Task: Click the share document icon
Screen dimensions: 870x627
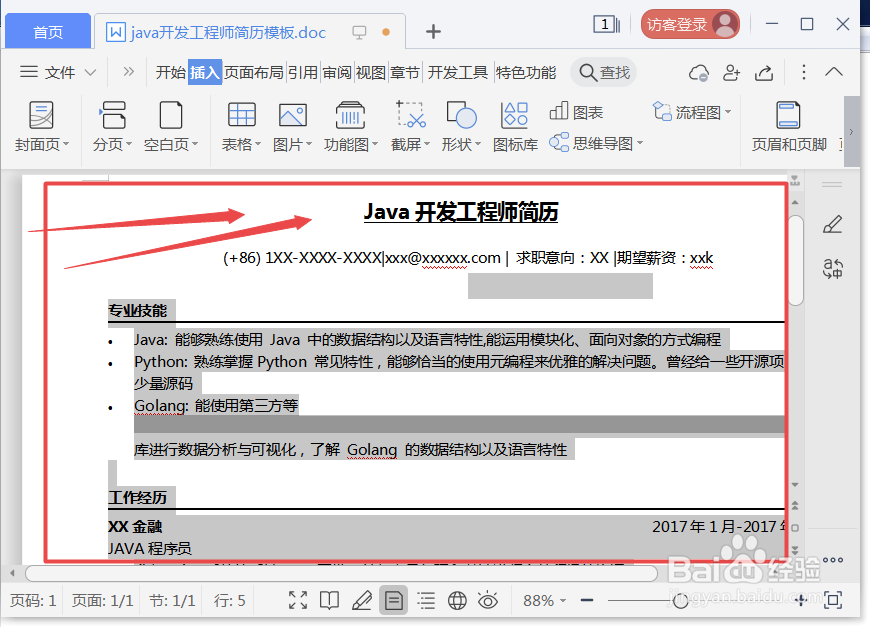Action: coord(764,73)
